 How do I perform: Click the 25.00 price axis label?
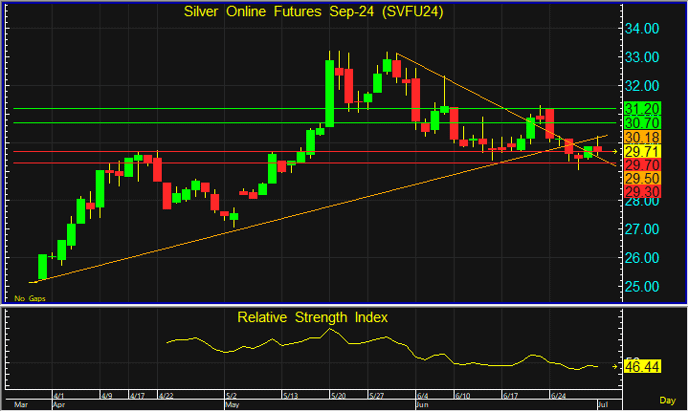click(x=641, y=287)
